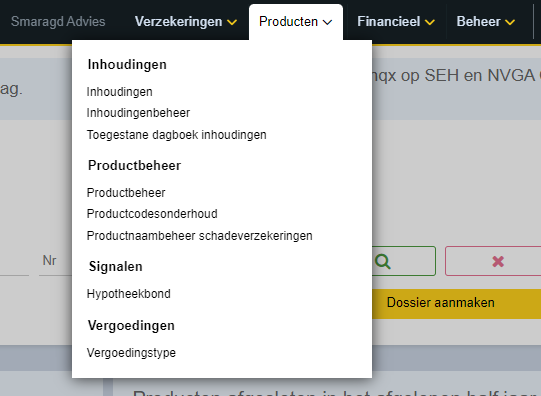Screen dimensions: 541x396
Task: Click the Beheer menu label
Action: point(478,21)
